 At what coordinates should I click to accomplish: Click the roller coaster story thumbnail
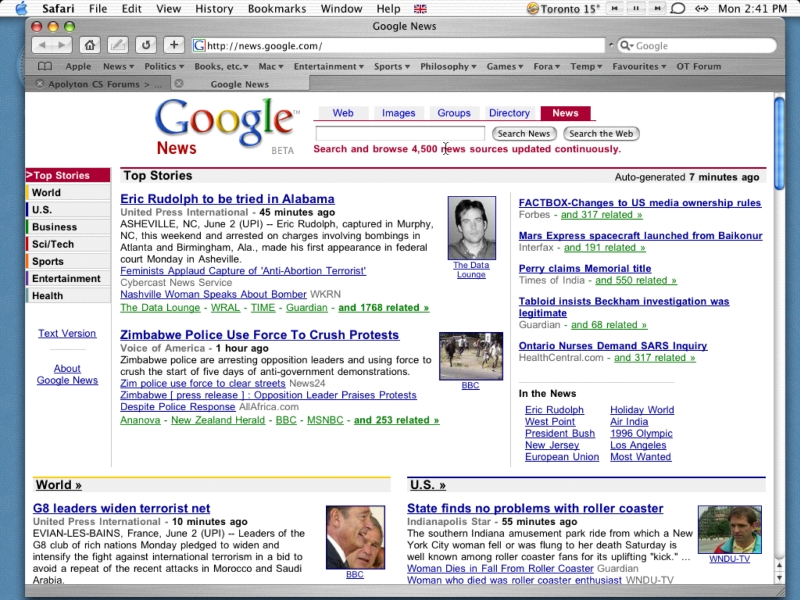pos(730,530)
